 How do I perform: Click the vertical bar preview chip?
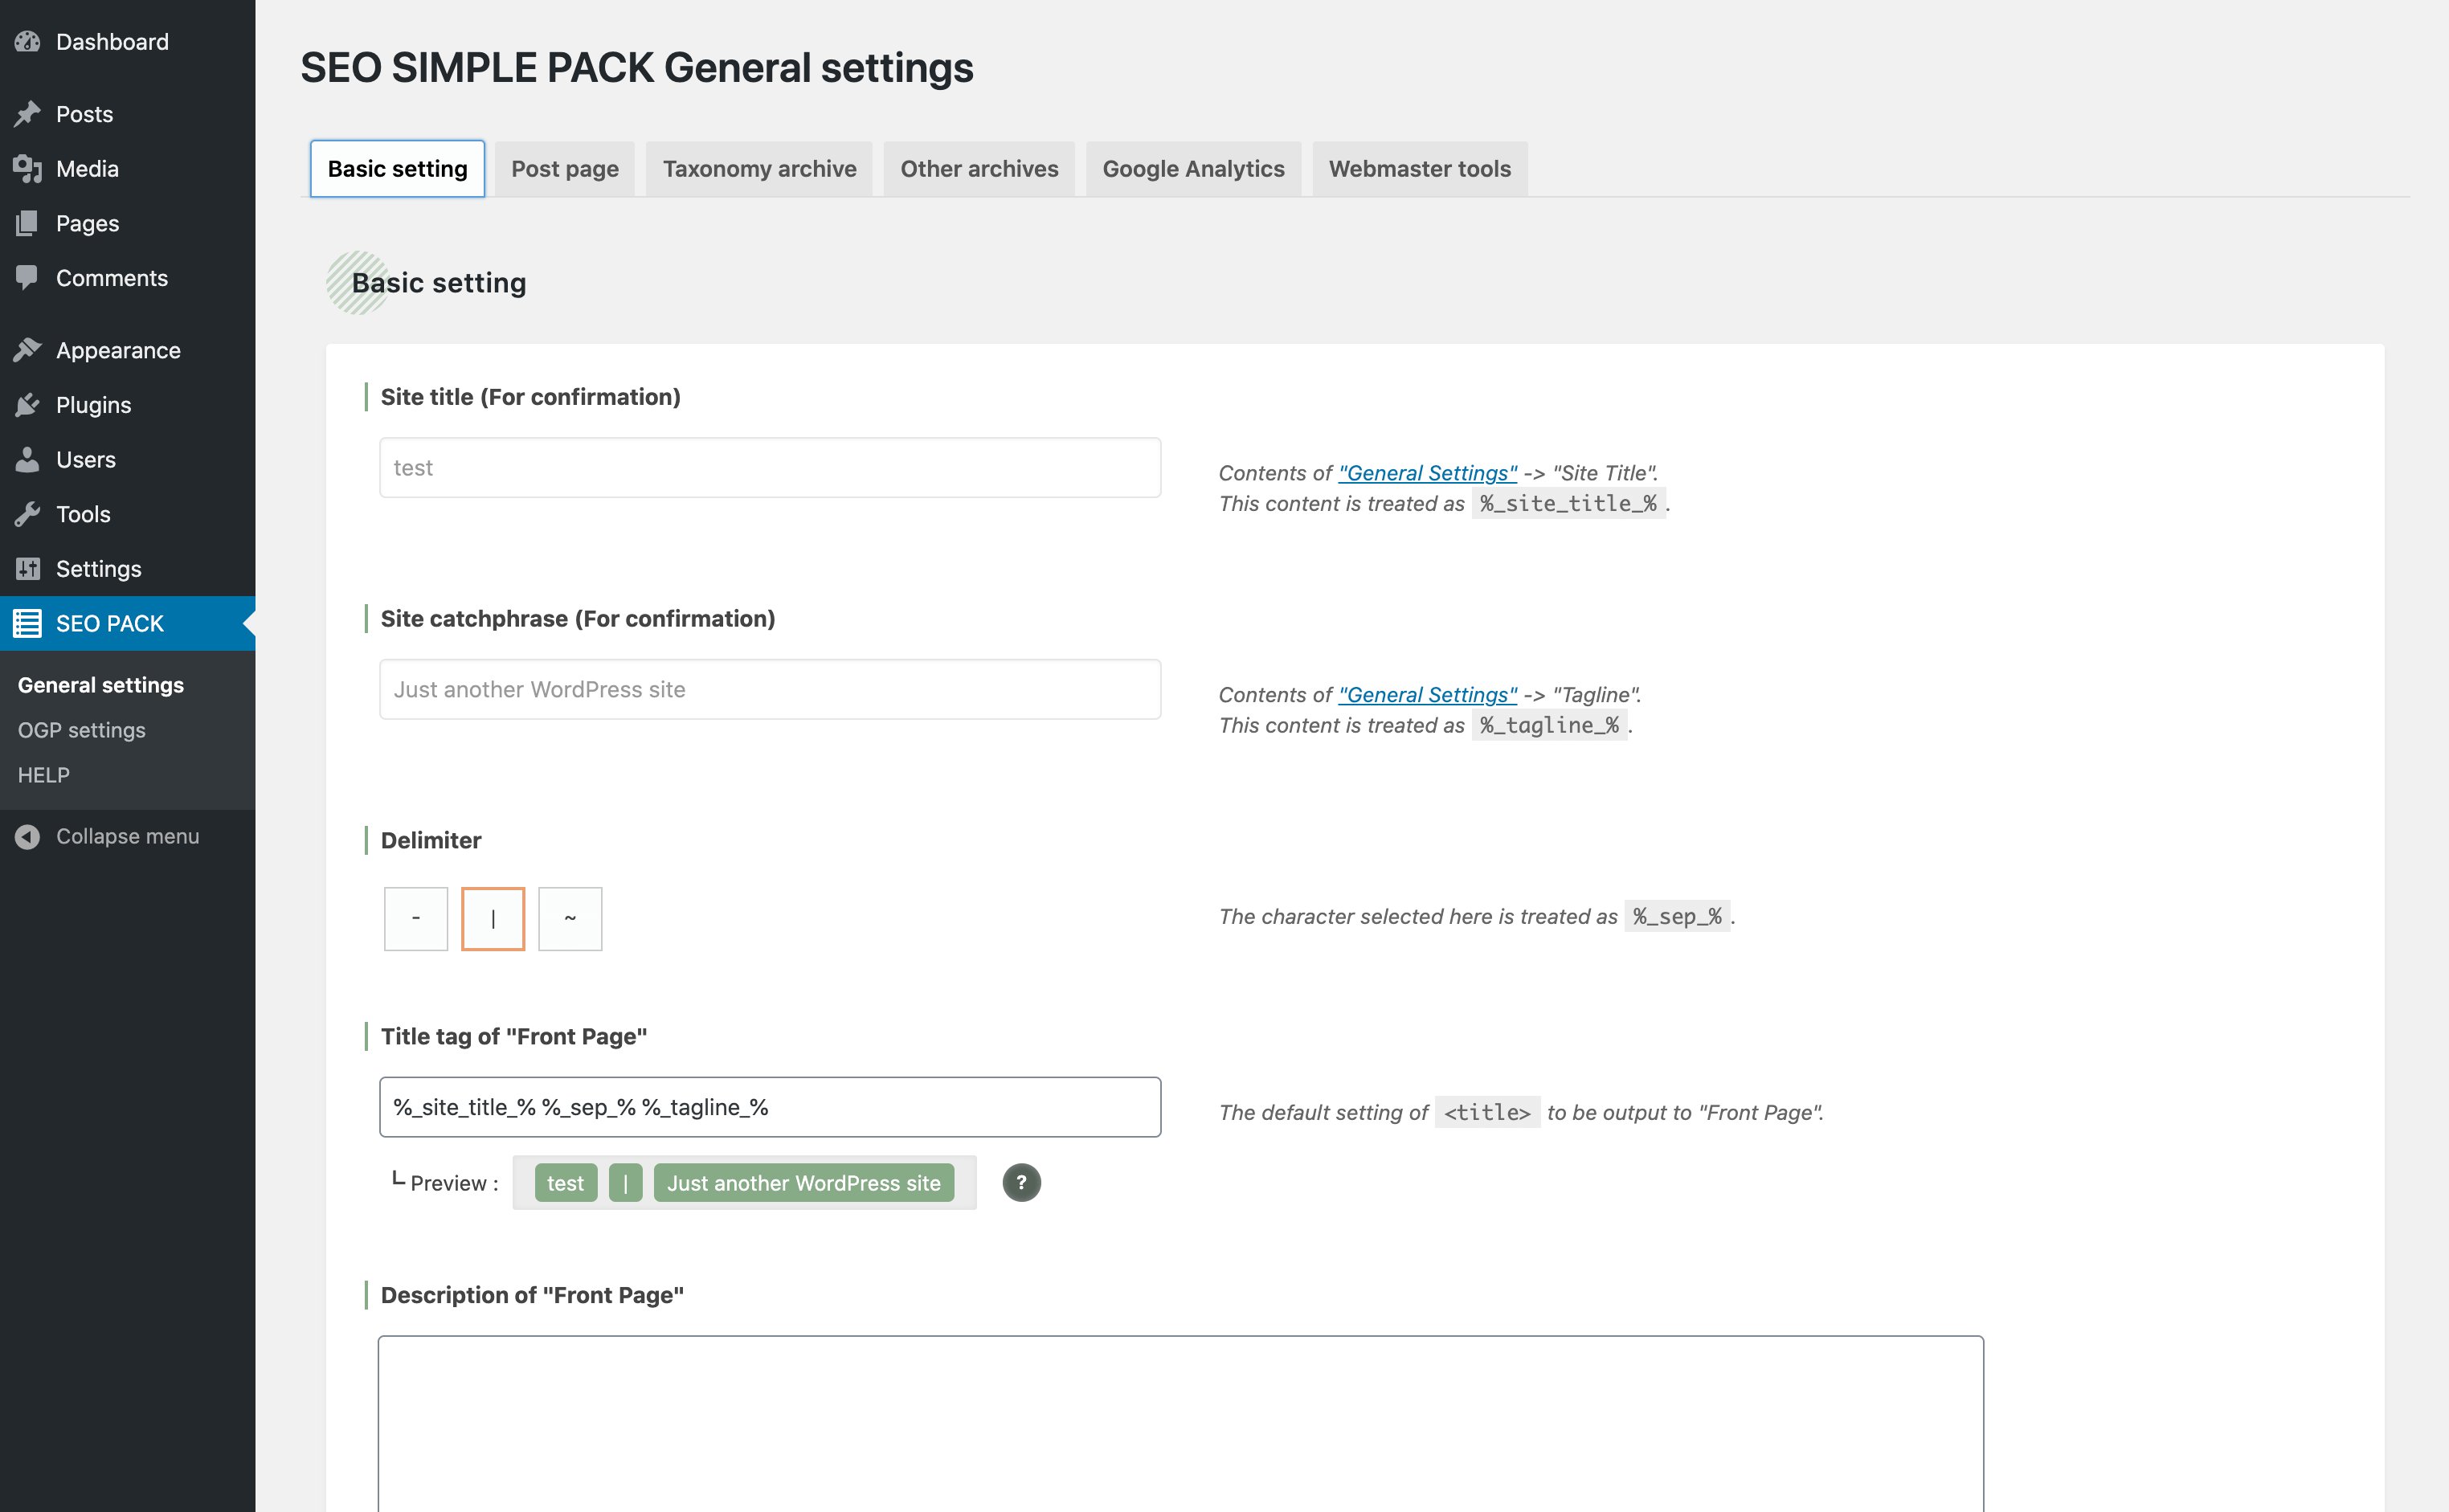point(625,1183)
